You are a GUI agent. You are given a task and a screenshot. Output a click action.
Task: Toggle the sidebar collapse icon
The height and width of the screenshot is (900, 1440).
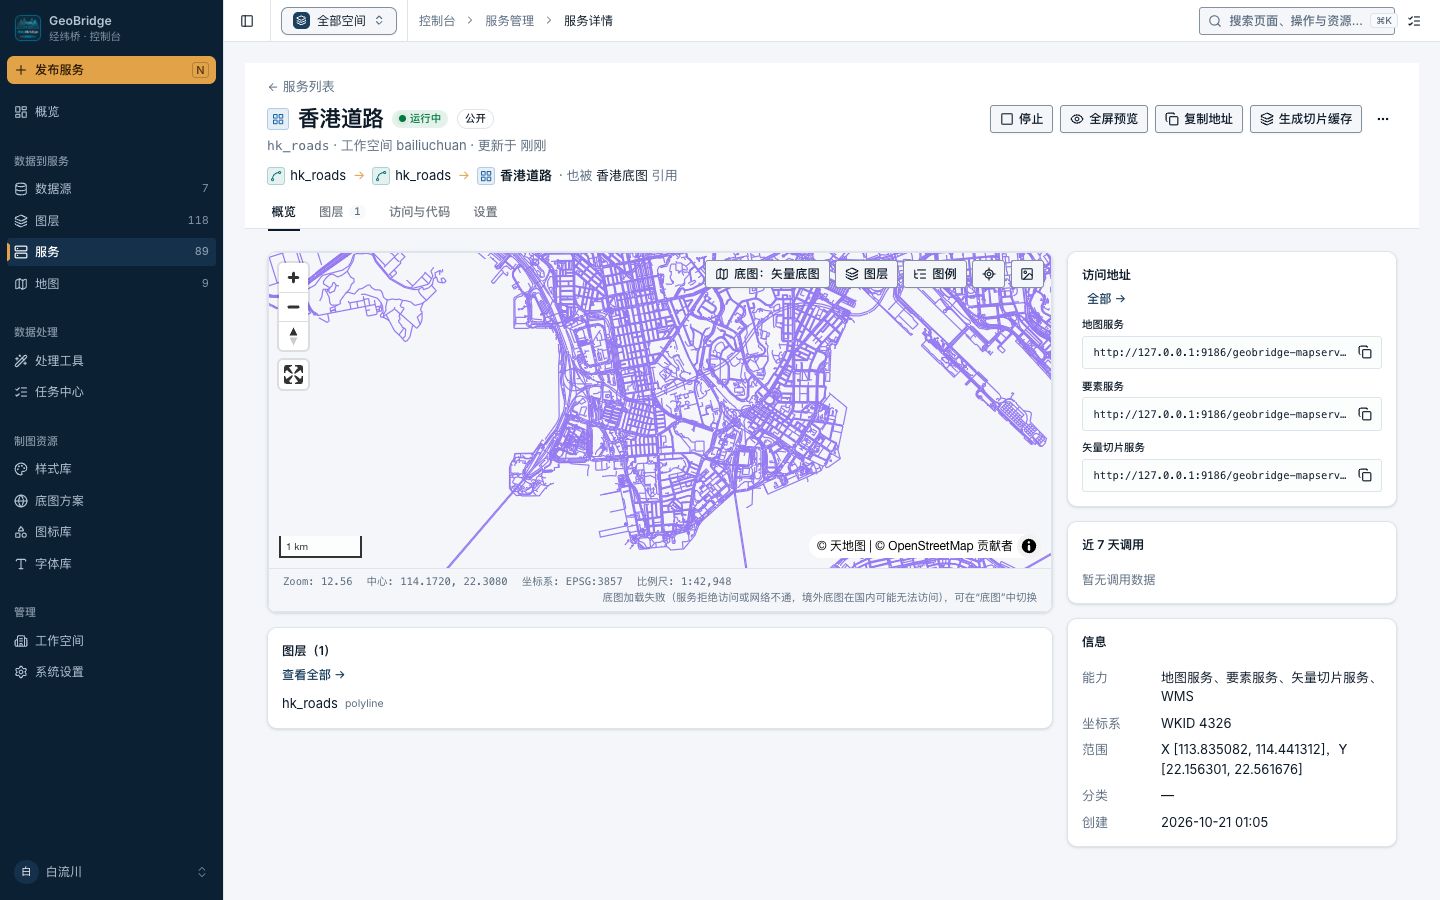click(x=247, y=21)
